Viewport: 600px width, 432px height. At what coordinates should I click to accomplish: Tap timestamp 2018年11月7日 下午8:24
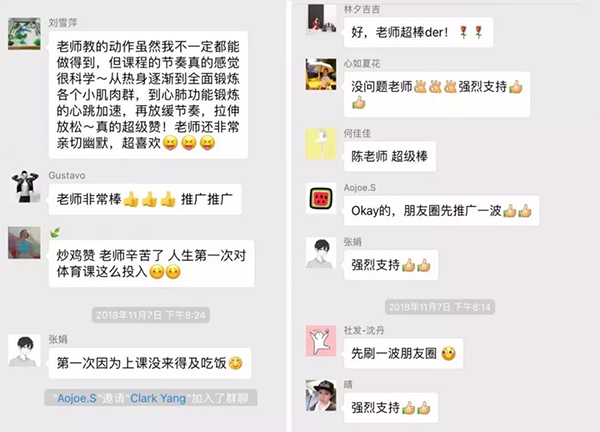[x=151, y=315]
